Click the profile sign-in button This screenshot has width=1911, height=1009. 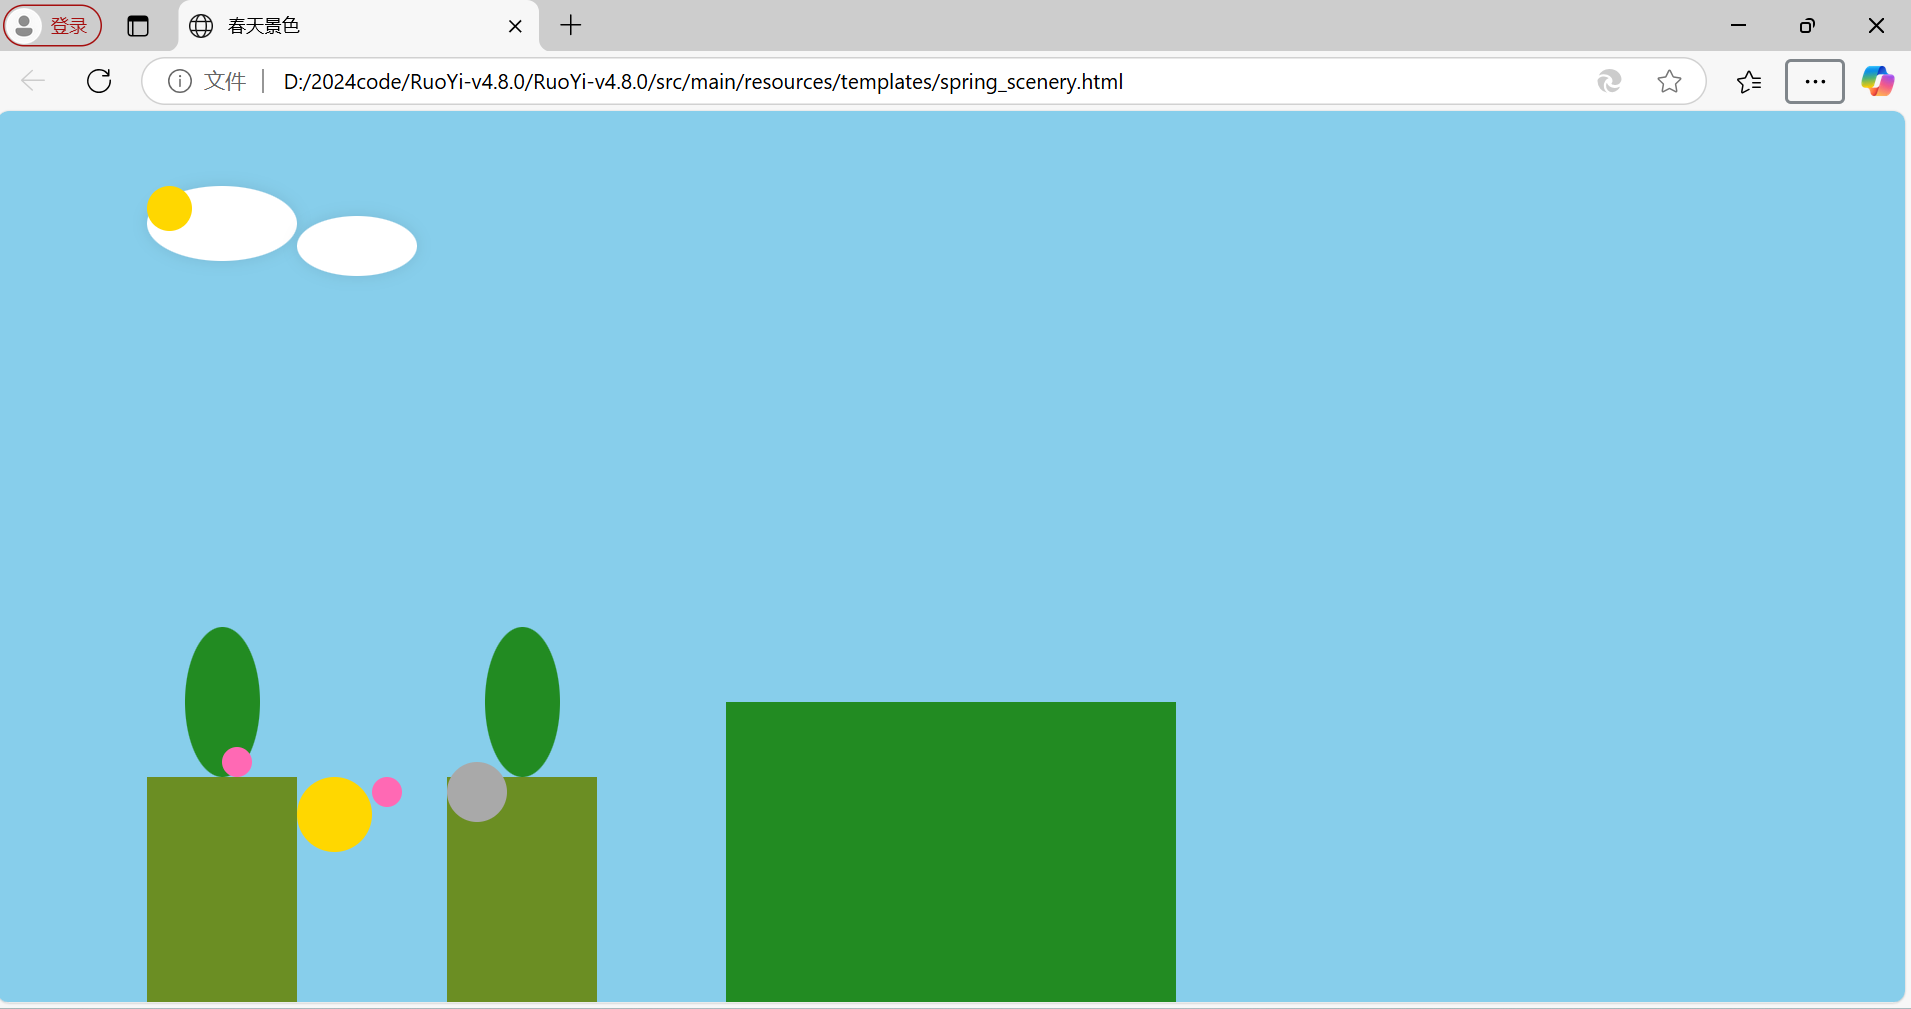(52, 26)
